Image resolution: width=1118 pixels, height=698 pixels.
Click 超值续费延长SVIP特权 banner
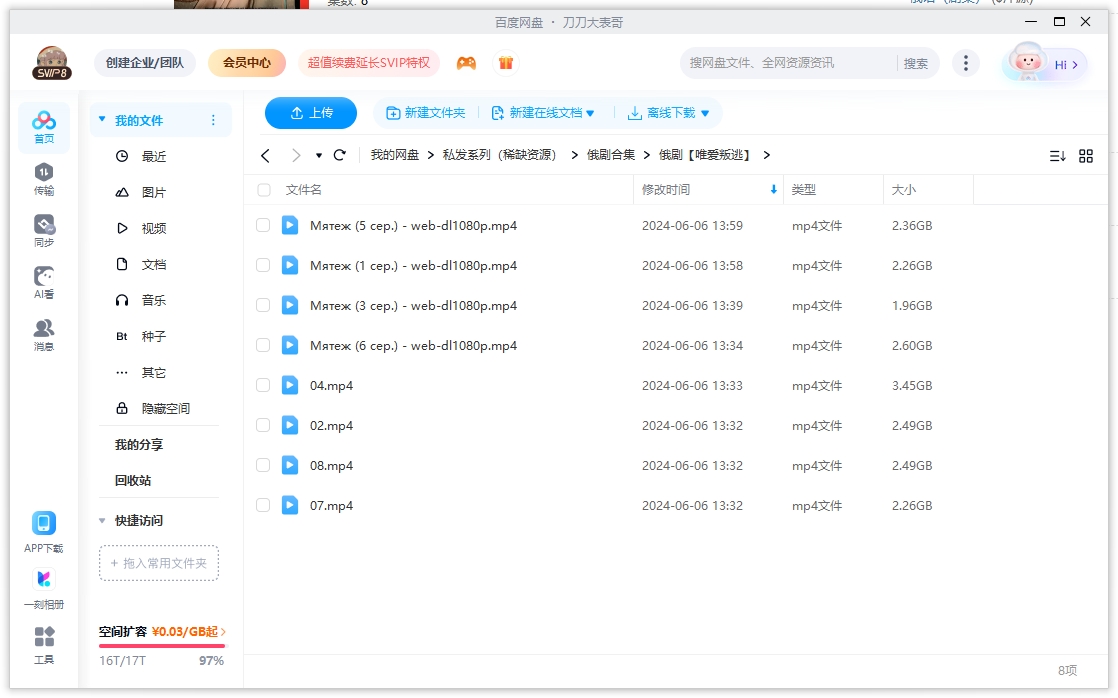tap(369, 63)
